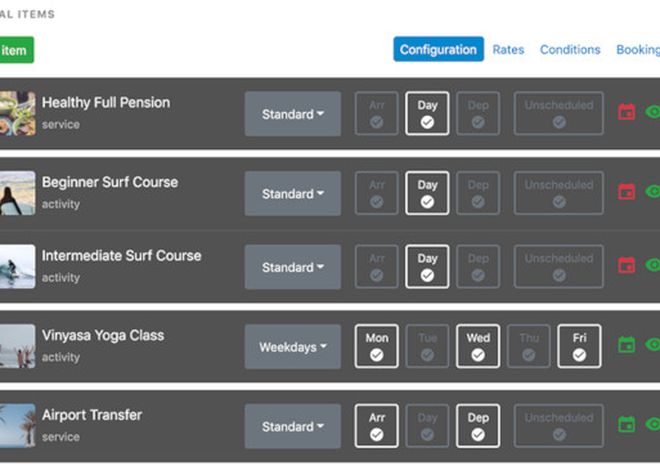Toggle Unscheduled option for Intermediate Surf Course

click(559, 267)
